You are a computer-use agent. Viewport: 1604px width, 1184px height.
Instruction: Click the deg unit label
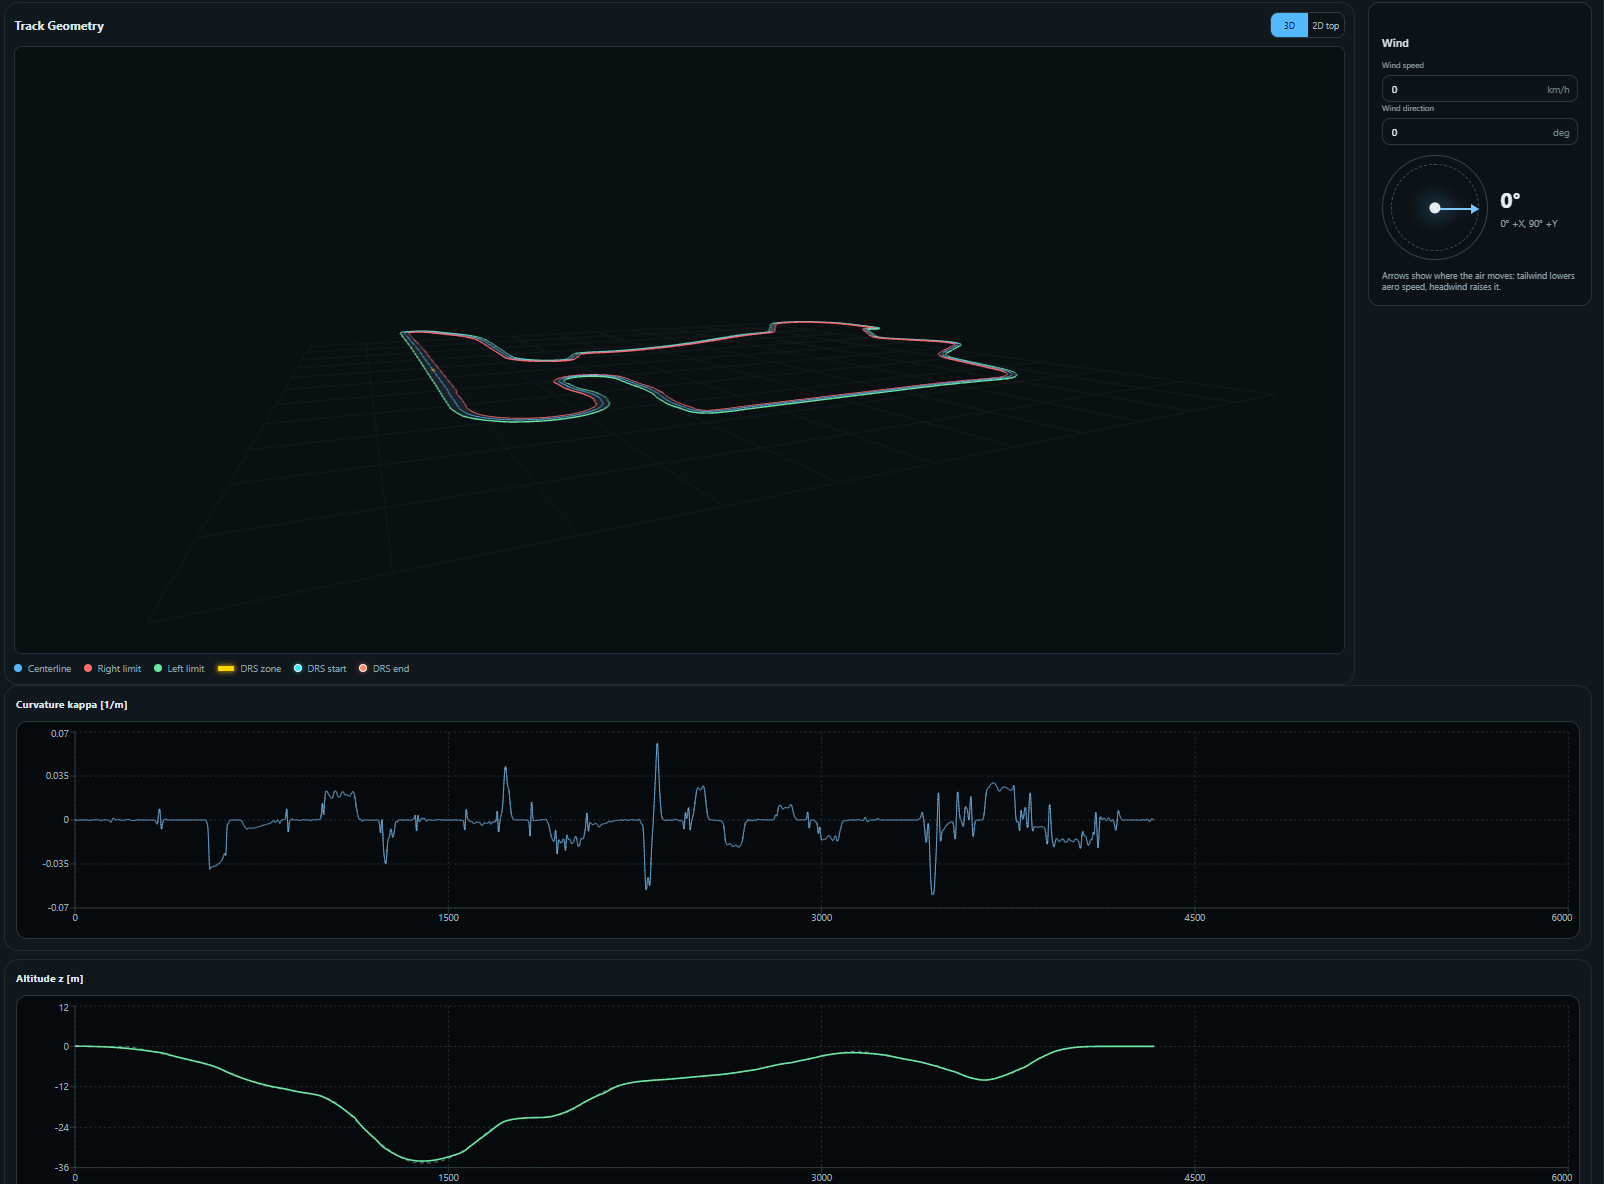pos(1561,133)
